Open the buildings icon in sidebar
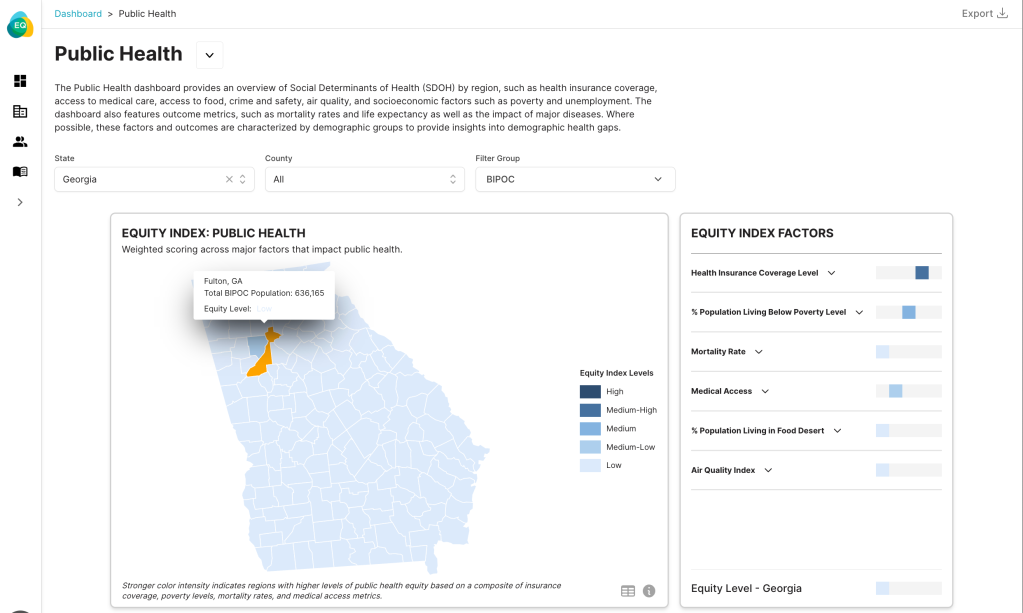 click(x=20, y=112)
